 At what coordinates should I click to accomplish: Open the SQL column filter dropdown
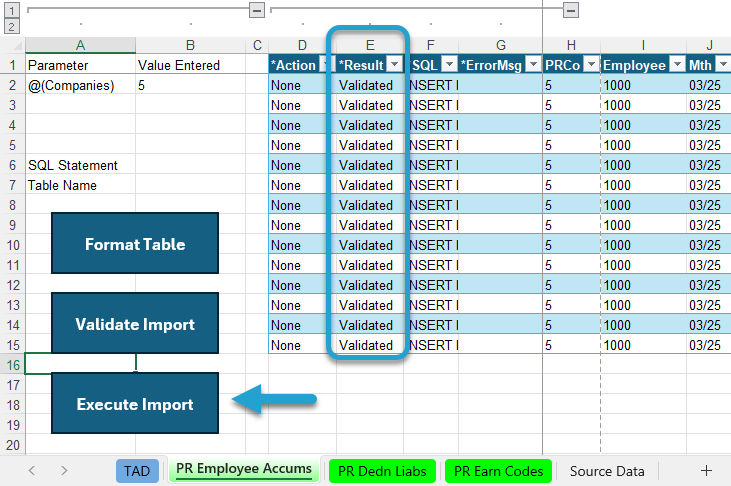[449, 64]
